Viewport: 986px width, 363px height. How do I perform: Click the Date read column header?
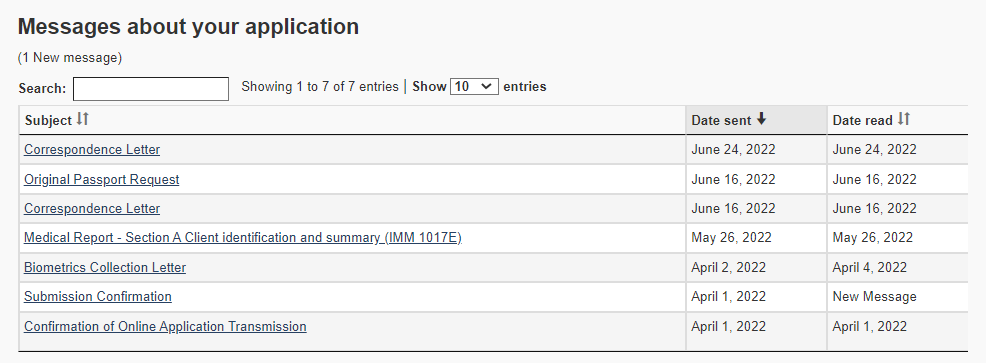pos(898,120)
